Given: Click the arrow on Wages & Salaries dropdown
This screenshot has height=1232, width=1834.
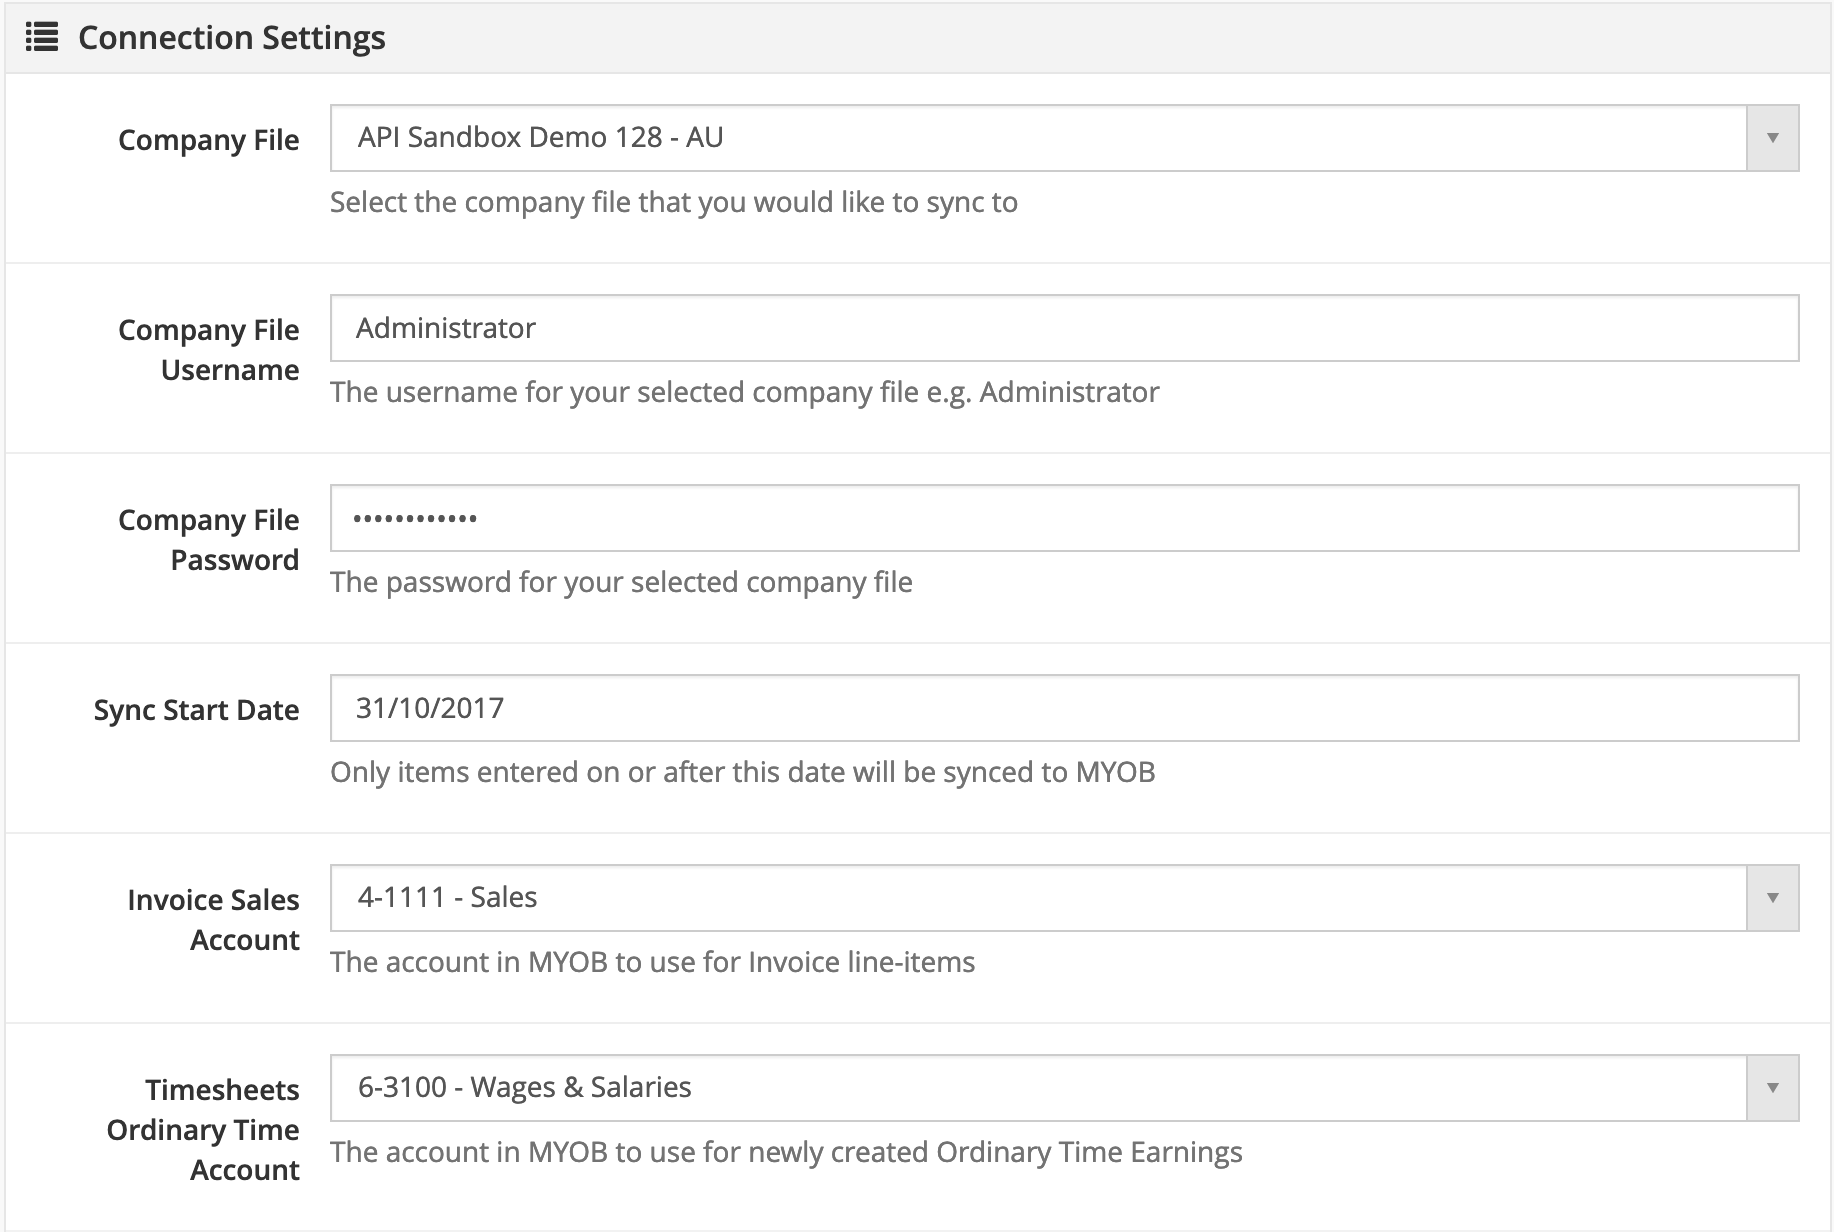Looking at the screenshot, I should [1772, 1088].
